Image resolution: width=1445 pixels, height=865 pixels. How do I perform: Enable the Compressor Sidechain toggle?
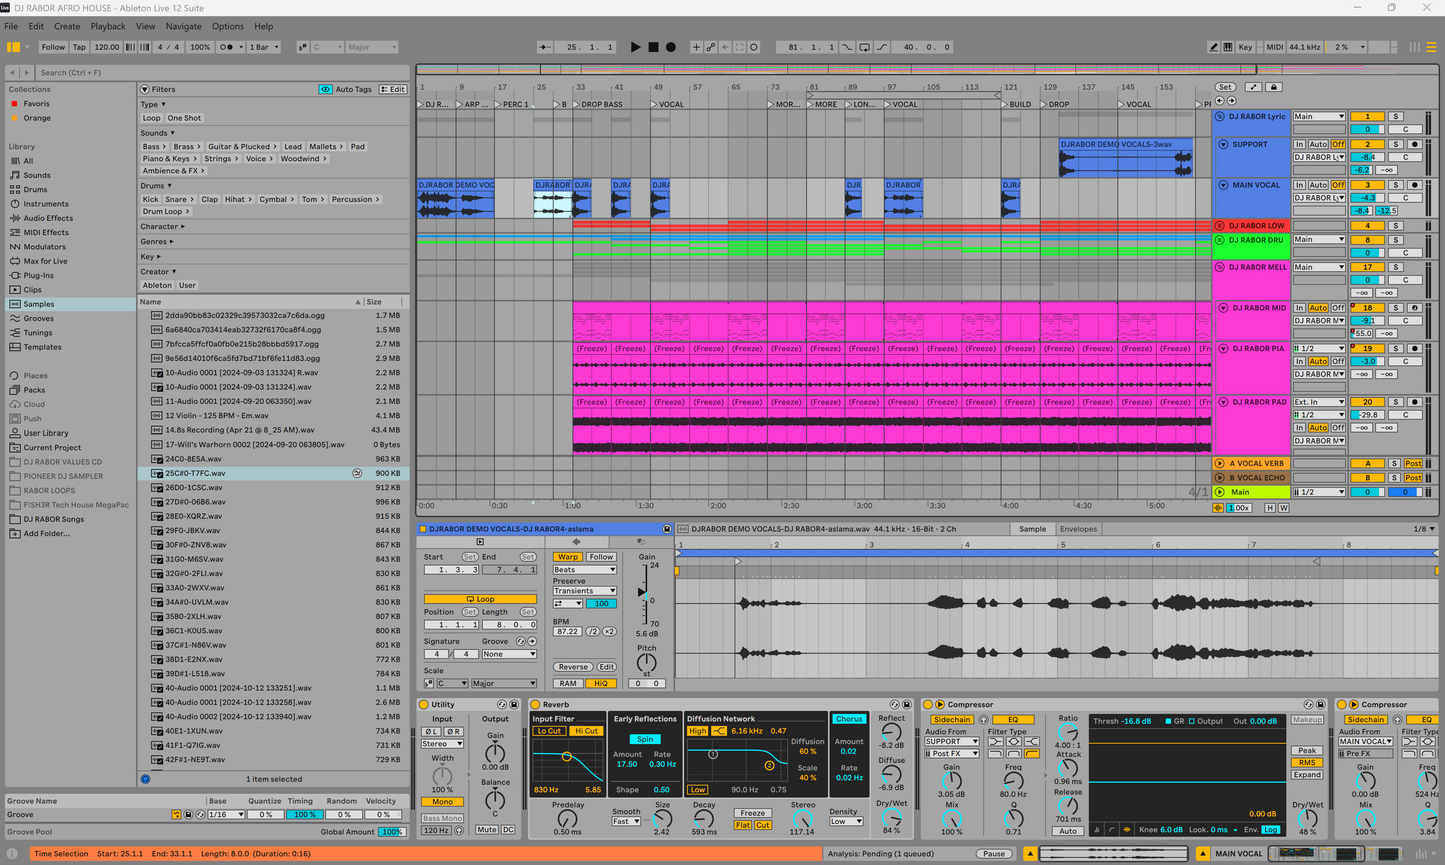point(952,720)
